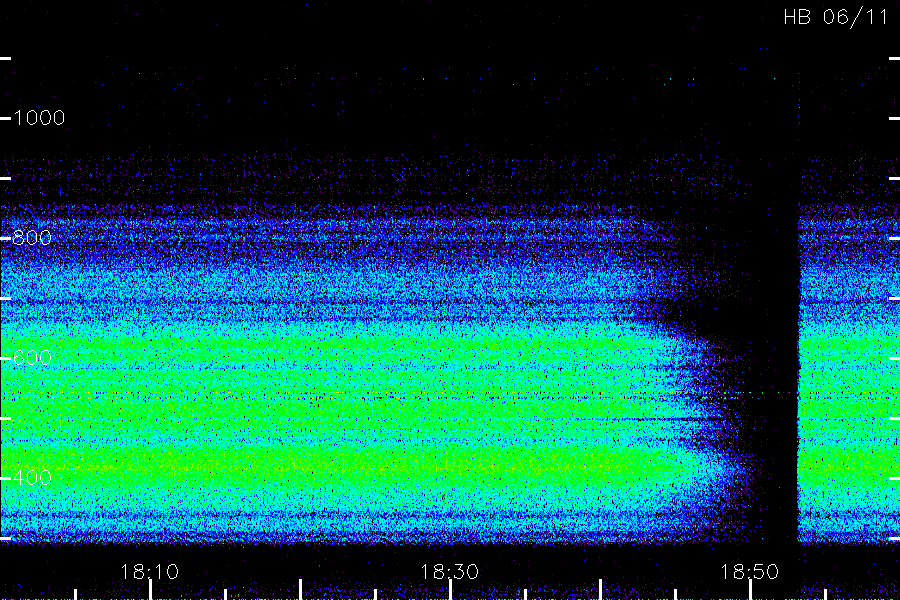
Task: Click the tick mark below 18:30
Action: tap(450, 590)
